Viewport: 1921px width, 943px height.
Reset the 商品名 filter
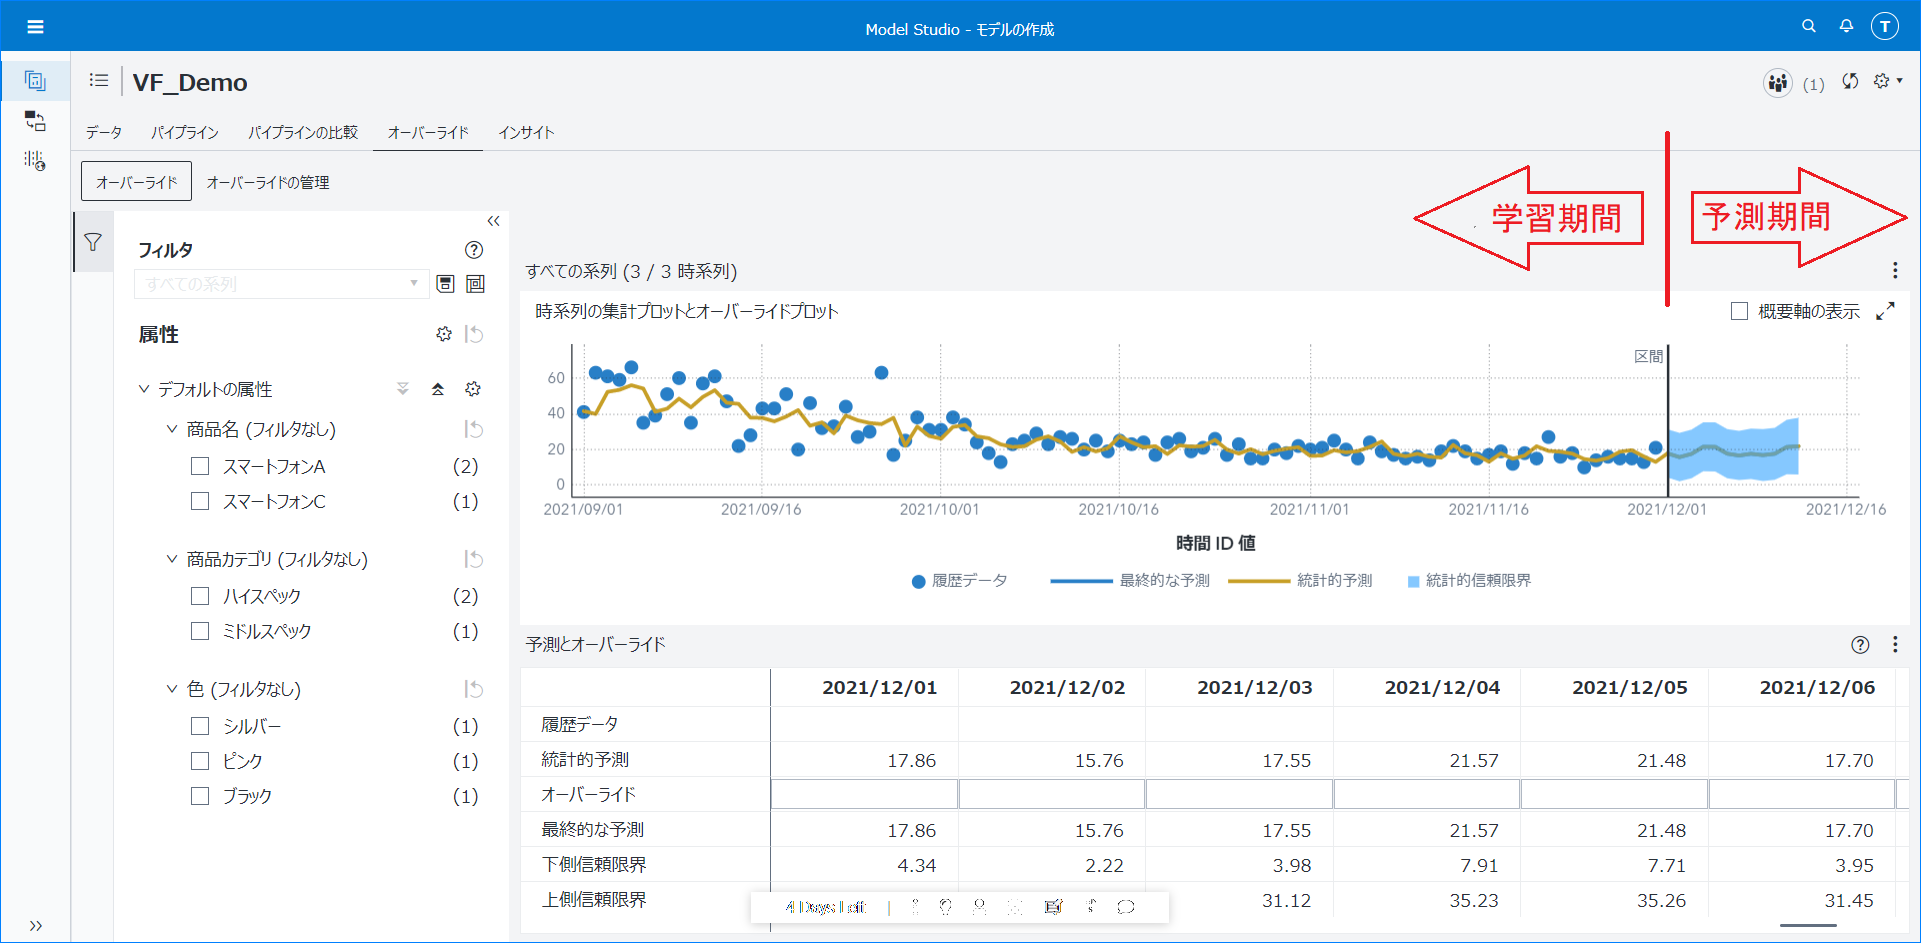(x=474, y=429)
